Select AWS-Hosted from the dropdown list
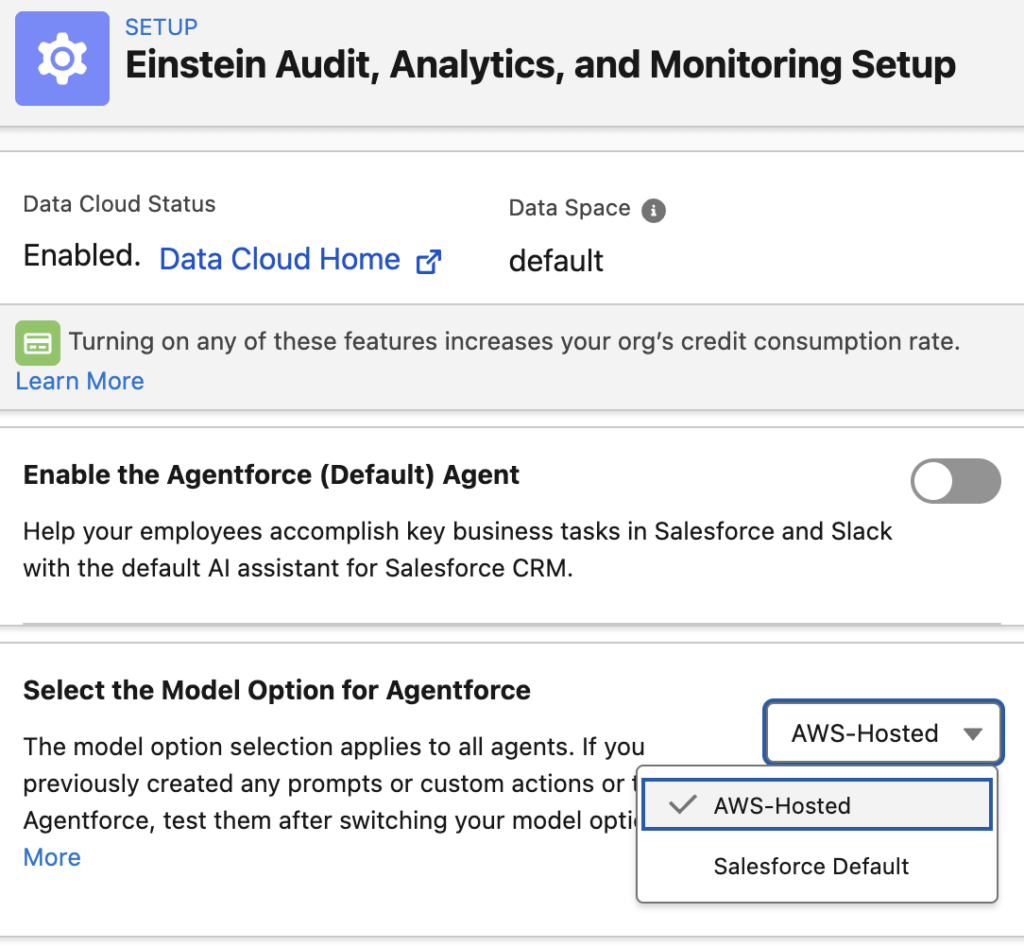Viewport: 1024px width, 947px height. tap(817, 805)
